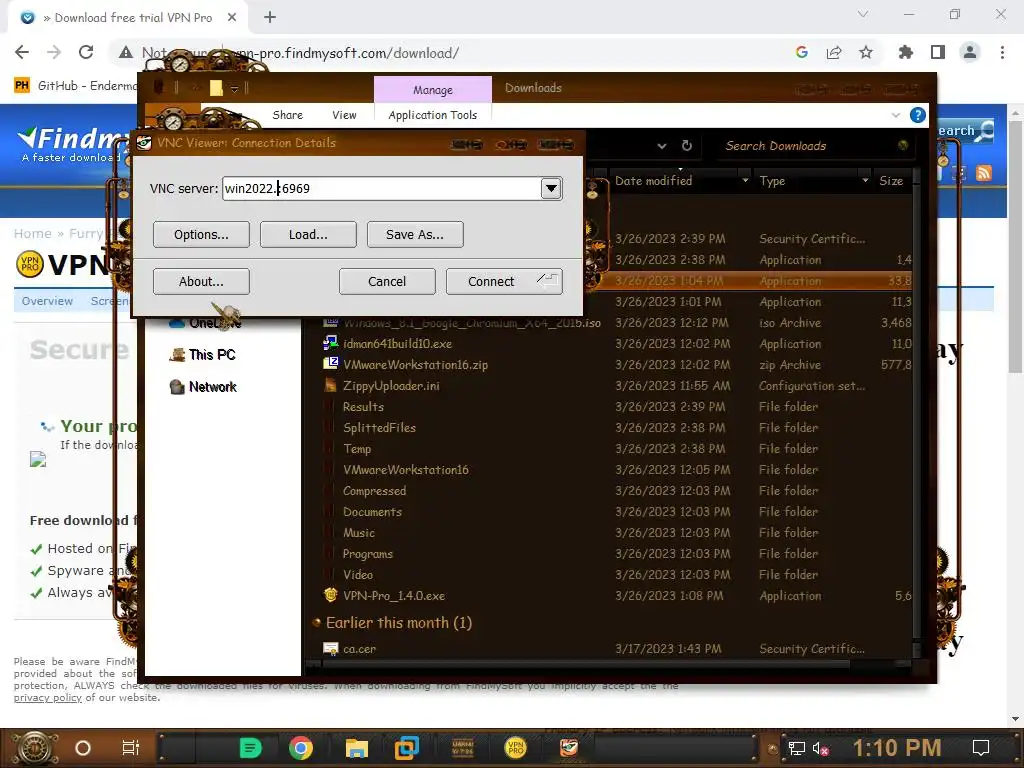Click the Home breadcrumb link on the webpage
The width and height of the screenshot is (1024, 768).
[x=33, y=234]
